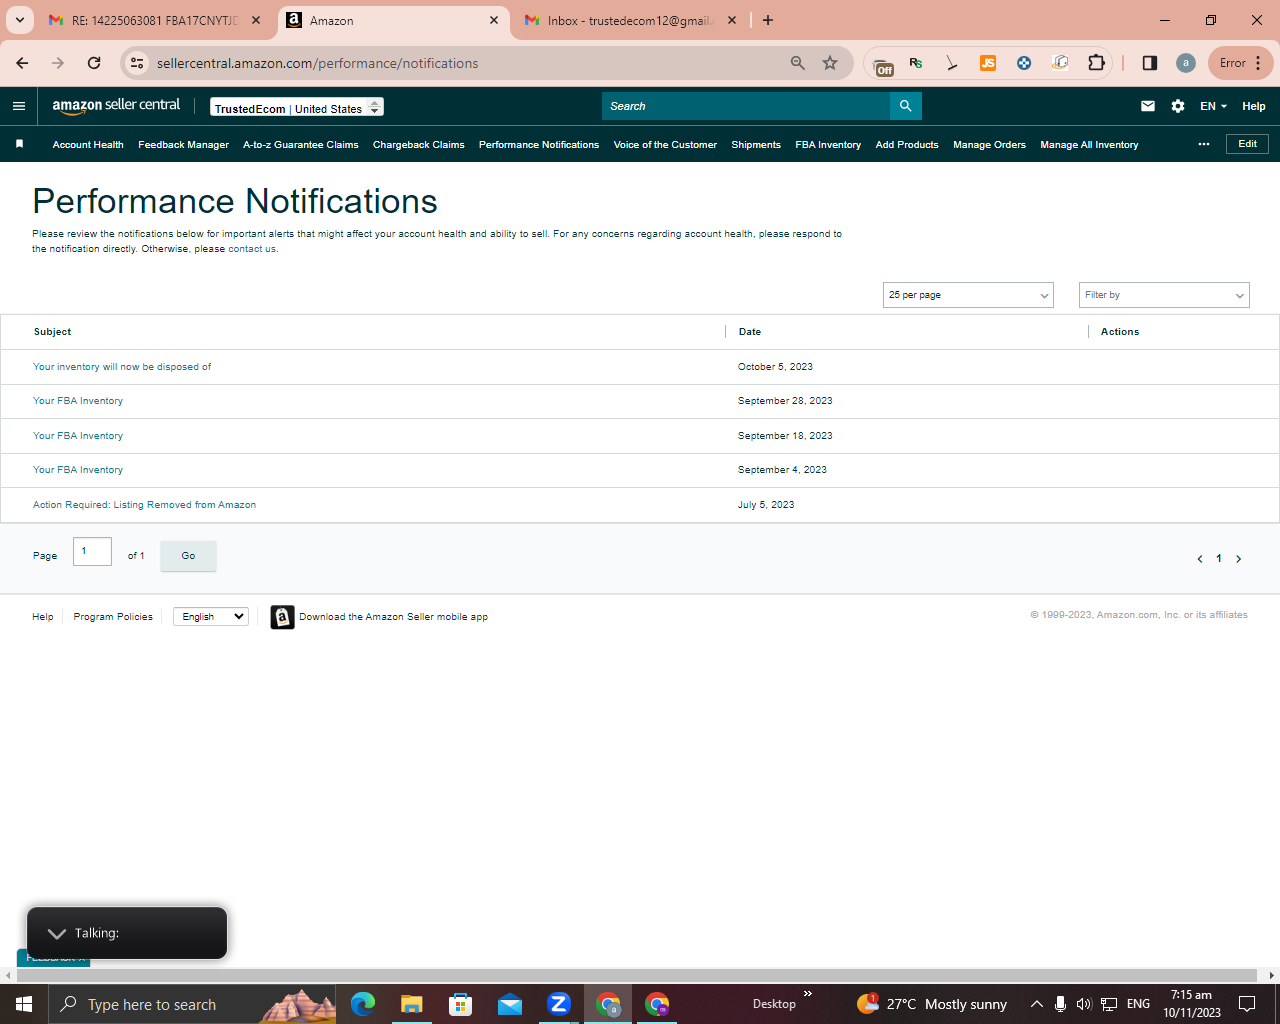
Task: Click the volume speaker icon in the system tray
Action: (x=1084, y=1004)
